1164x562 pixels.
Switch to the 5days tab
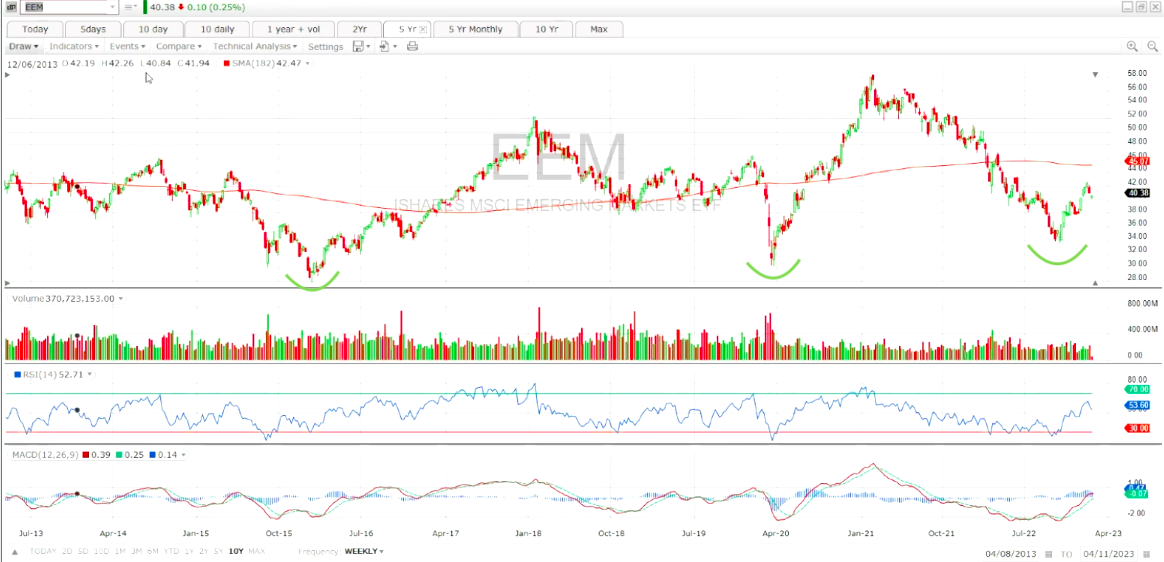click(x=93, y=29)
